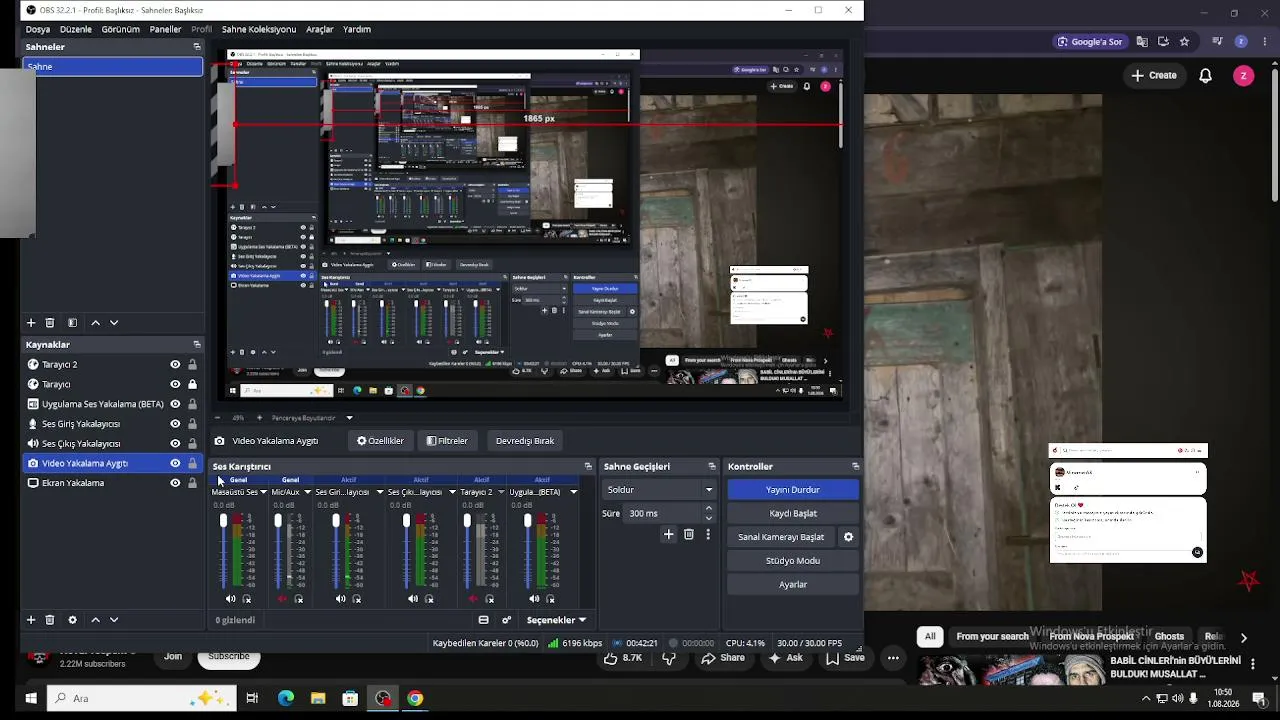The height and width of the screenshot is (720, 1280).
Task: Remove selected source with the trash icon
Action: pos(50,620)
